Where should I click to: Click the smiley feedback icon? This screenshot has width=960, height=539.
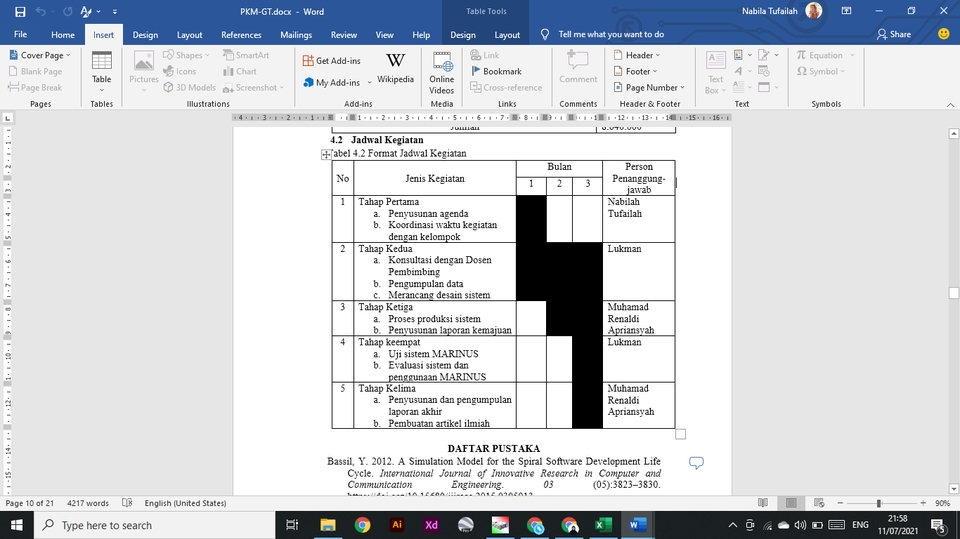tap(943, 34)
